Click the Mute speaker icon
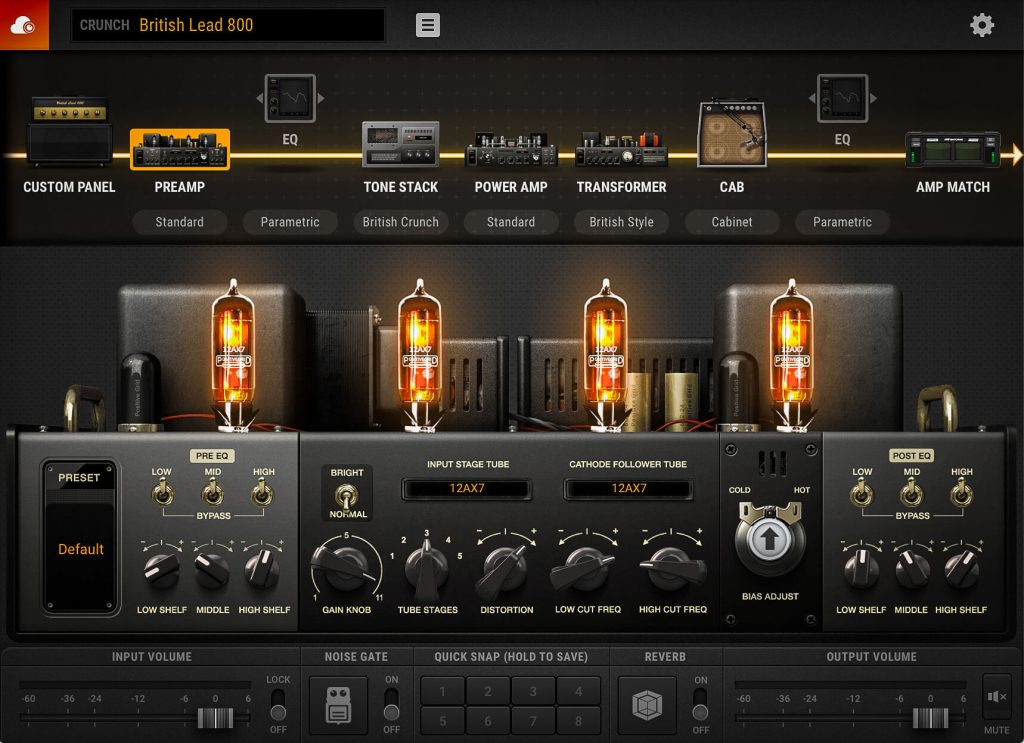The image size is (1024, 743). click(x=997, y=697)
